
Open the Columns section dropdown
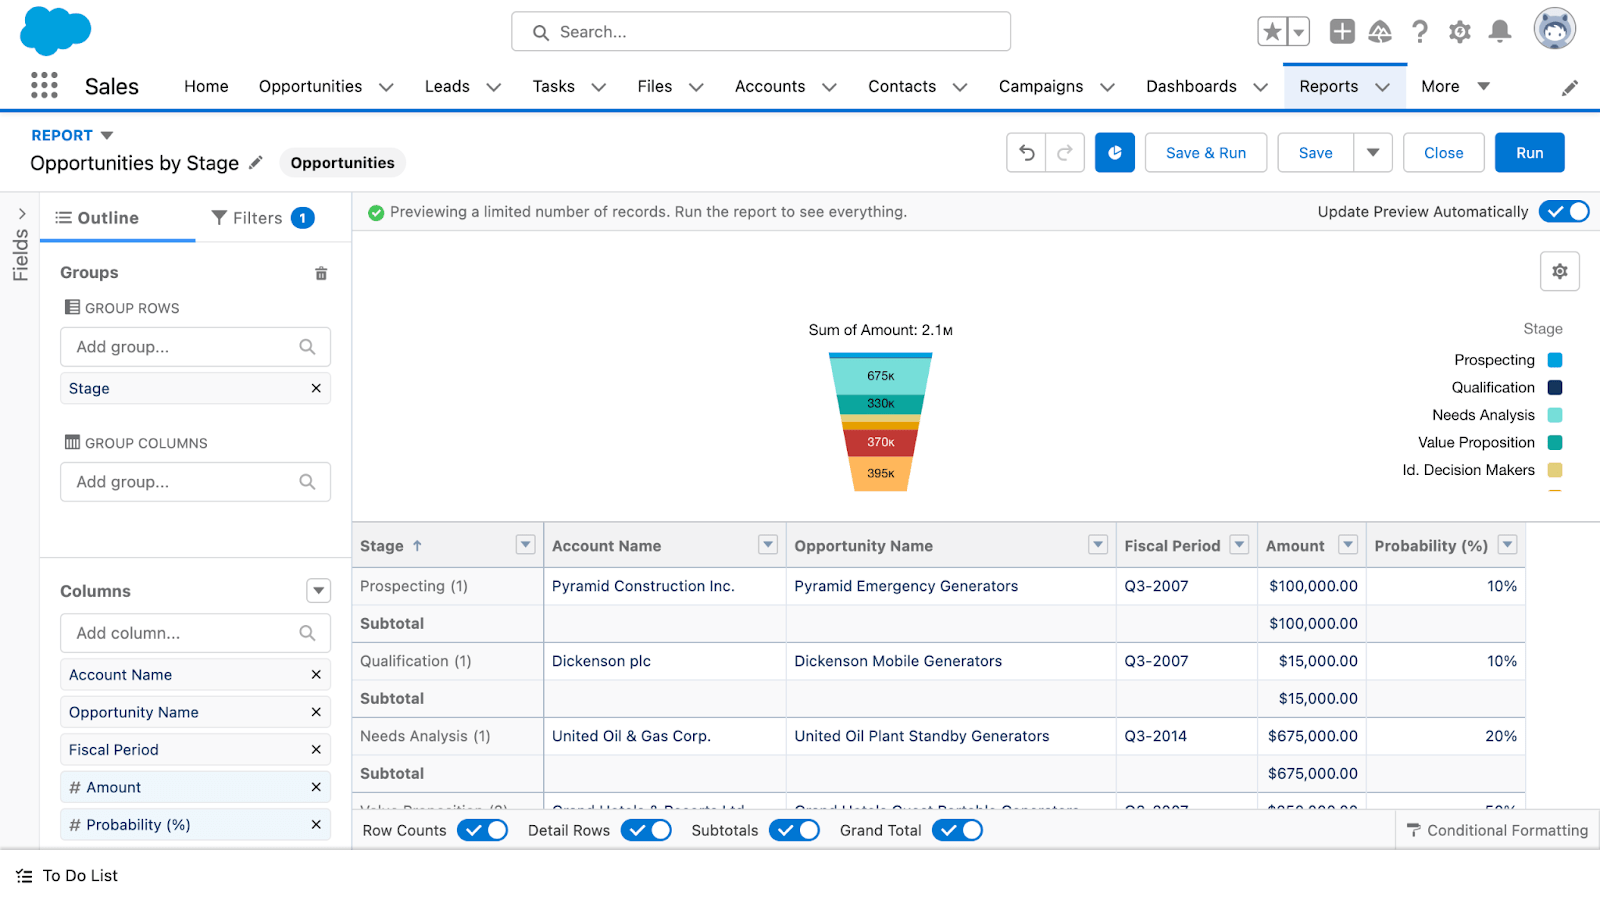pyautogui.click(x=319, y=591)
